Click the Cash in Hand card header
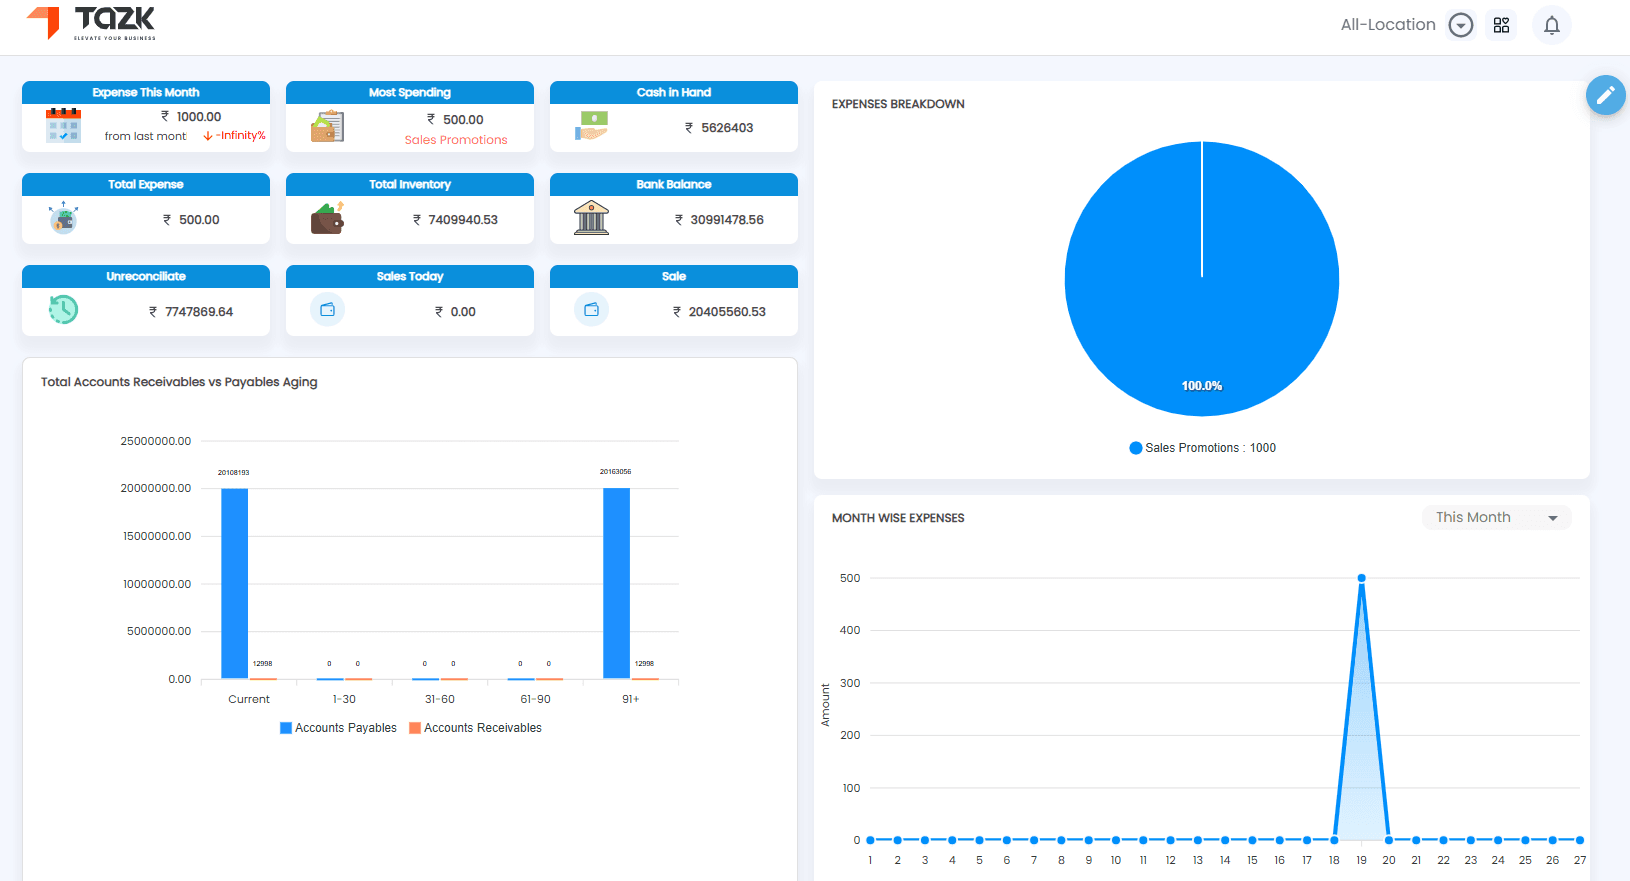The width and height of the screenshot is (1630, 881). pyautogui.click(x=674, y=92)
